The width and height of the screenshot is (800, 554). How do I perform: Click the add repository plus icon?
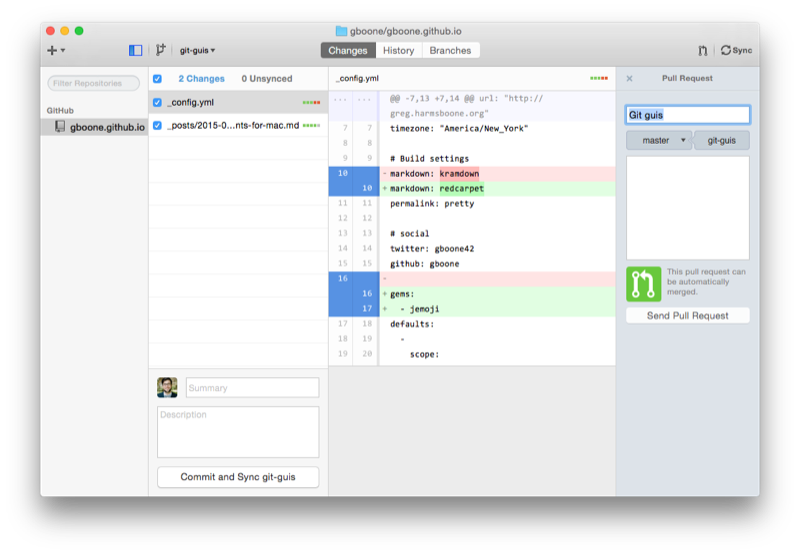point(52,50)
